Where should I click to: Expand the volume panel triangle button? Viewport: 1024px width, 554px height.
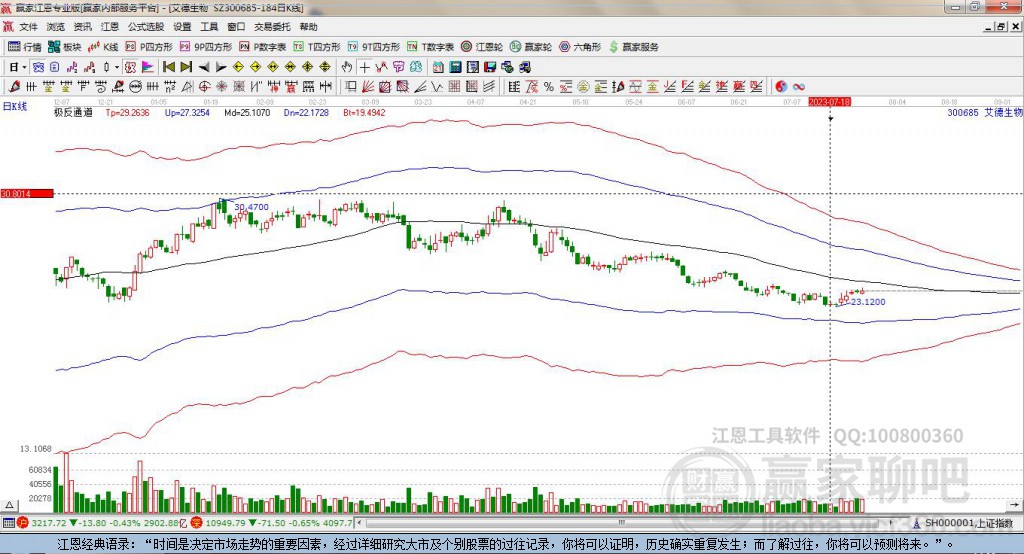pos(9,505)
